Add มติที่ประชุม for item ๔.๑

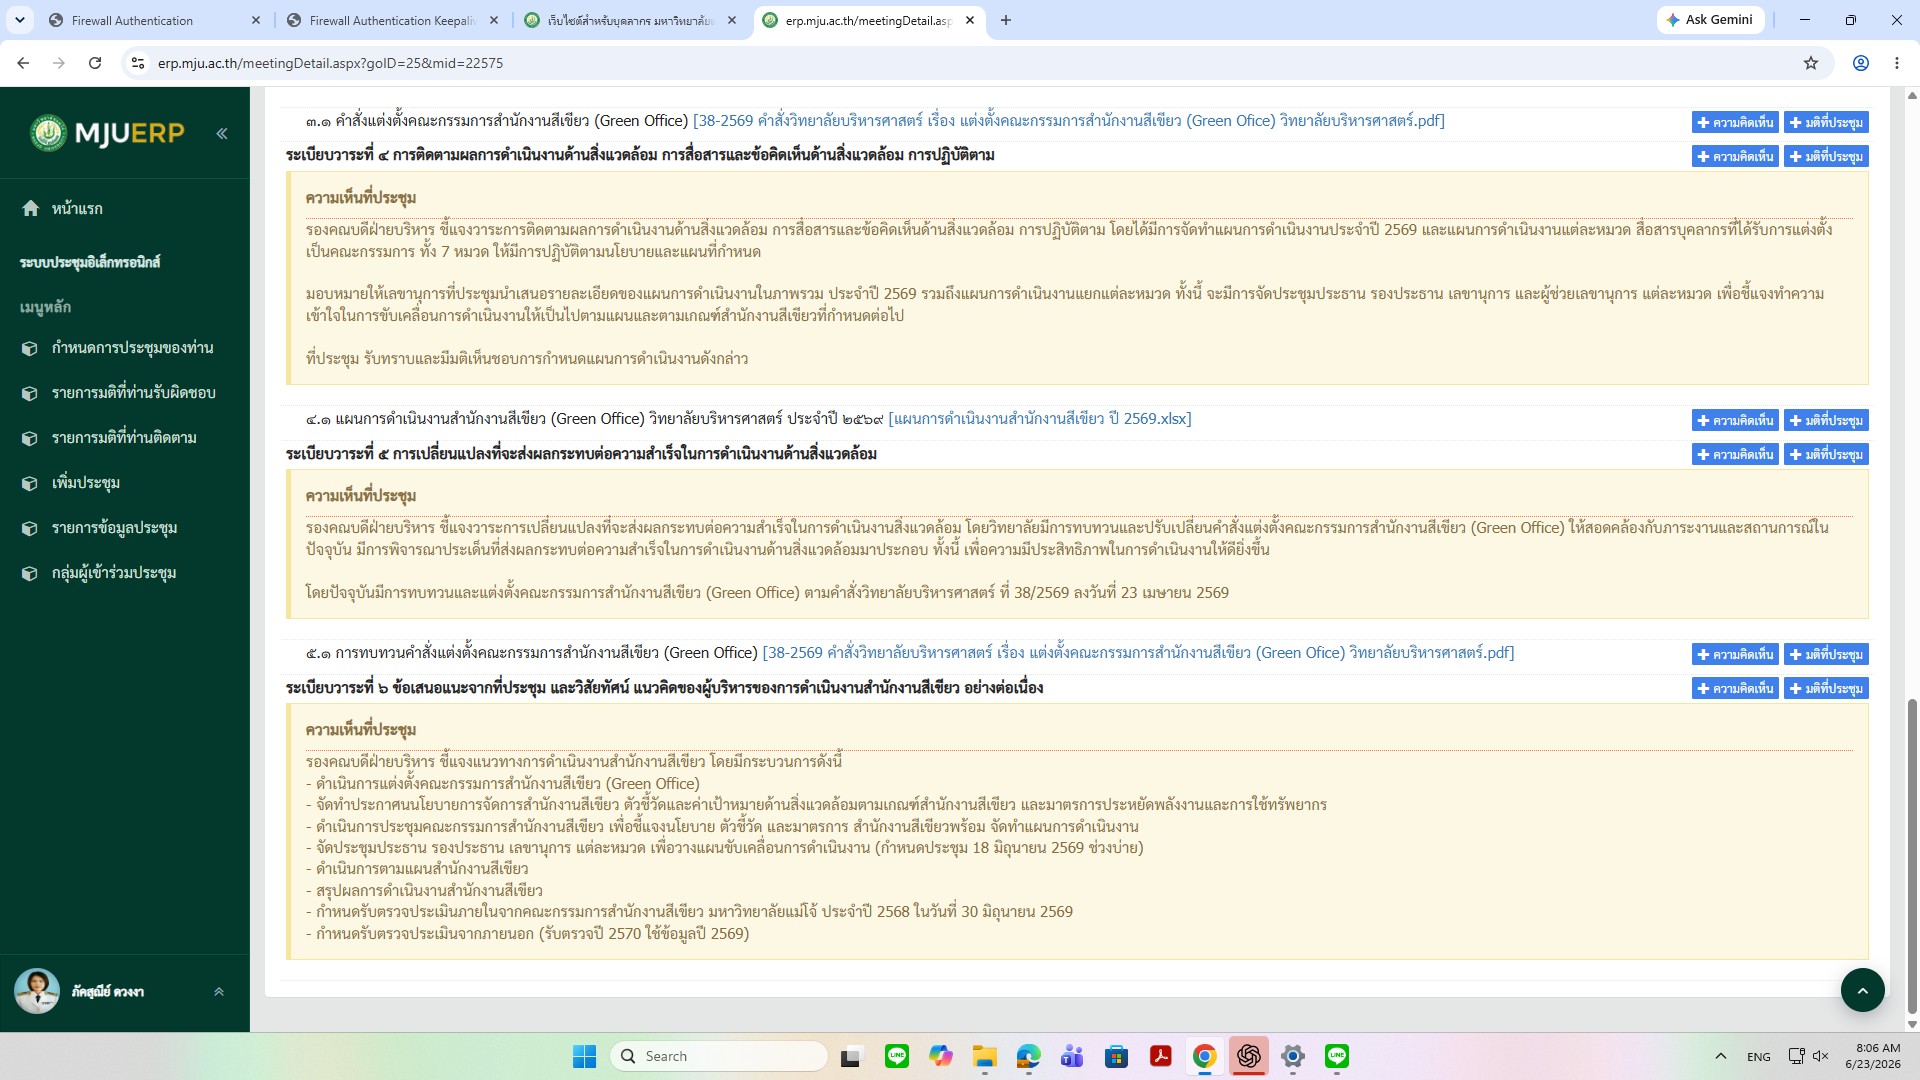1826,420
